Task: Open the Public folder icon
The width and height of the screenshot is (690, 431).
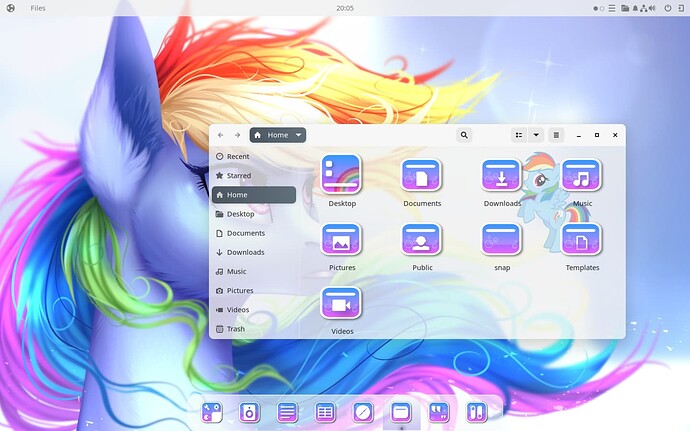Action: coord(422,239)
